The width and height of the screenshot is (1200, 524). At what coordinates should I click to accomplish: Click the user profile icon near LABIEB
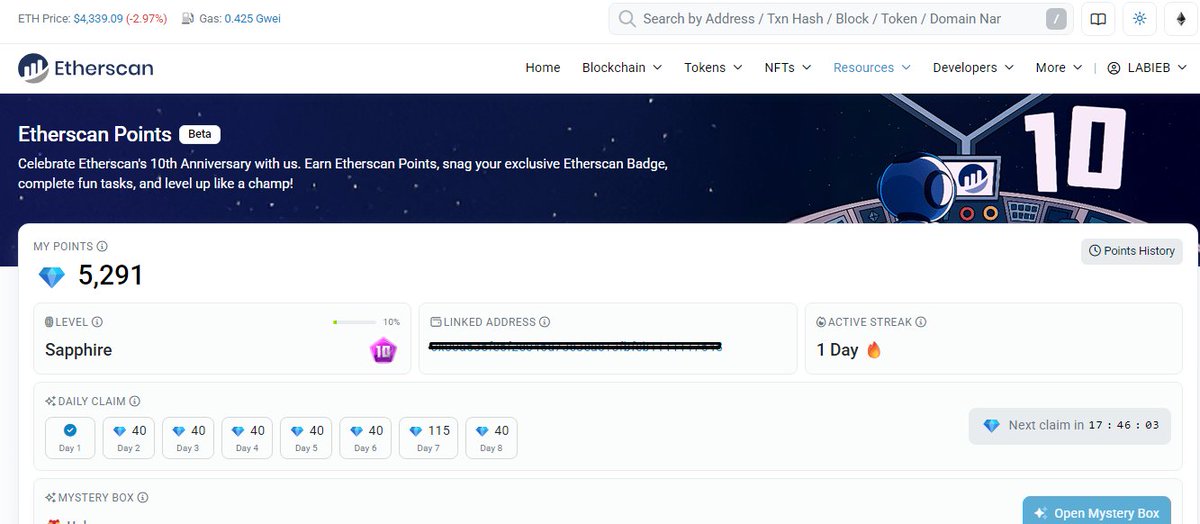click(1114, 68)
